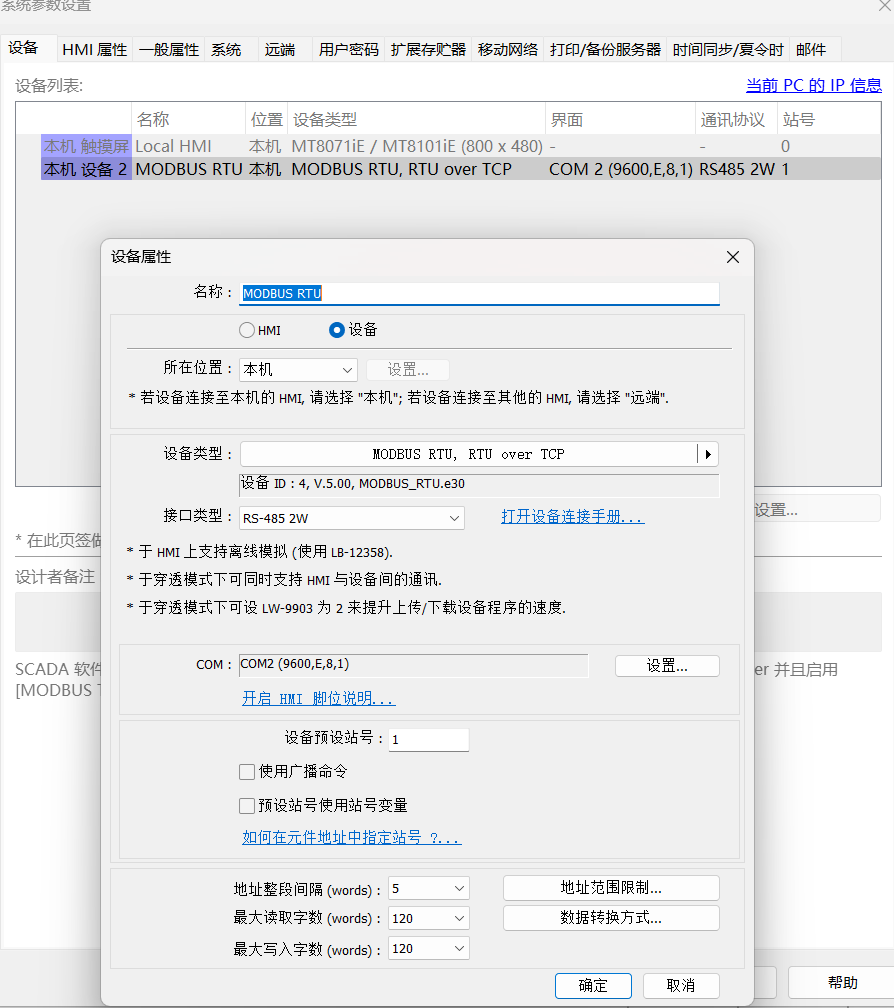Click the 设备预设站号 input field

(x=429, y=740)
